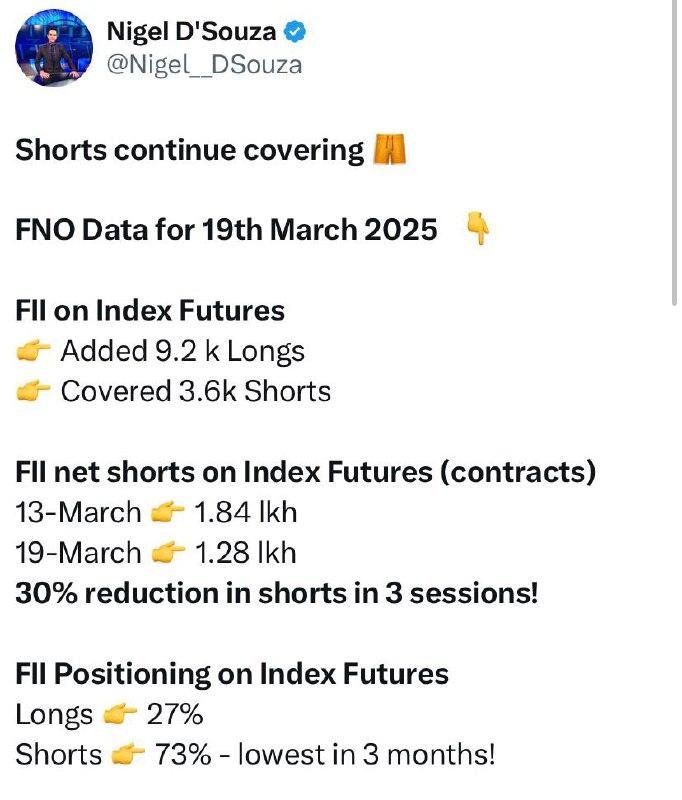Click pointing hand before Covered 3.6k Shorts
The height and width of the screenshot is (800, 682).
[33, 391]
